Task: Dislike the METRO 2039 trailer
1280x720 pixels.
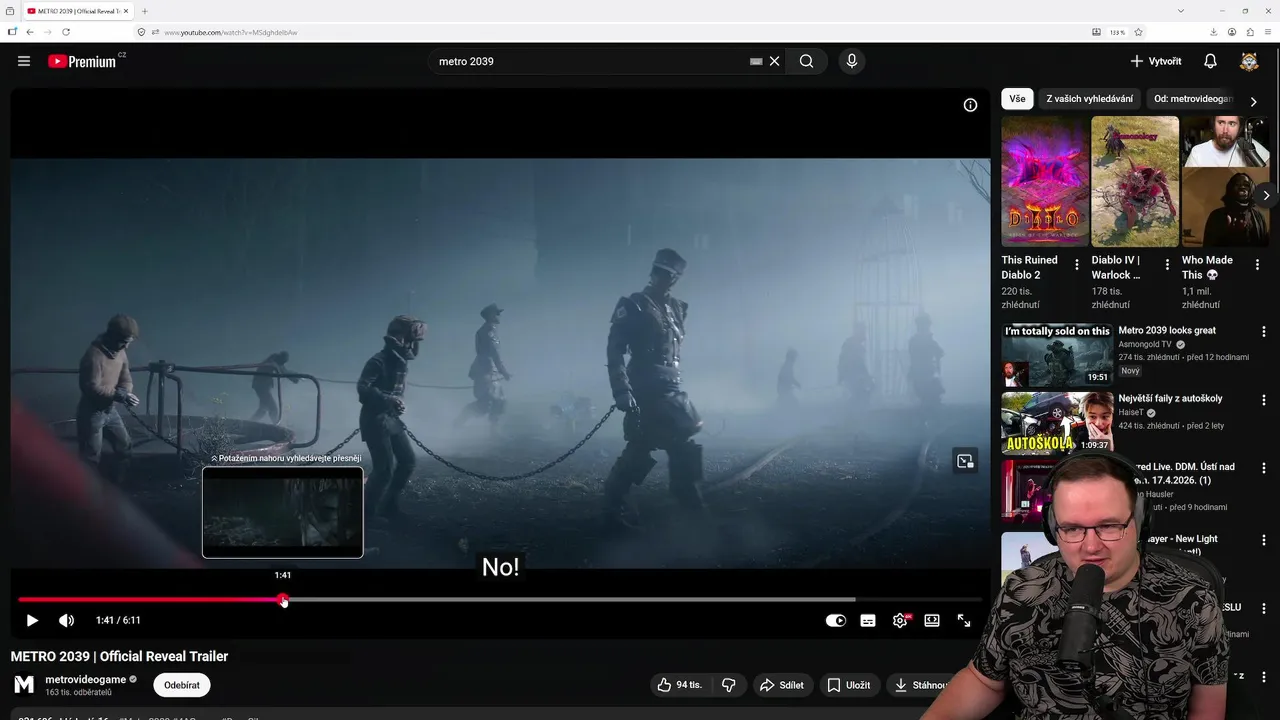Action: coord(728,685)
